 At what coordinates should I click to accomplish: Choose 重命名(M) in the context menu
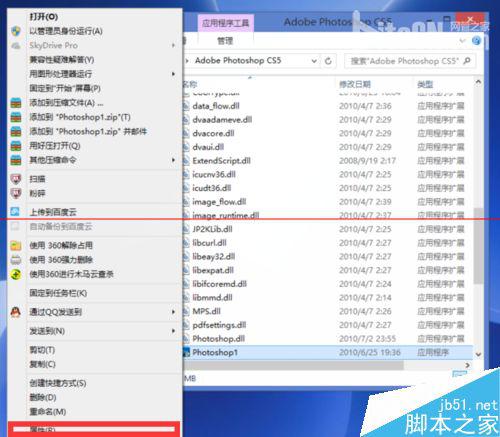click(48, 412)
